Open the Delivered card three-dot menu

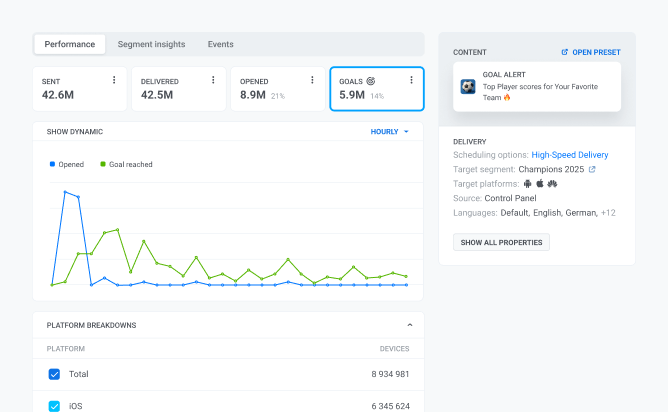213,80
